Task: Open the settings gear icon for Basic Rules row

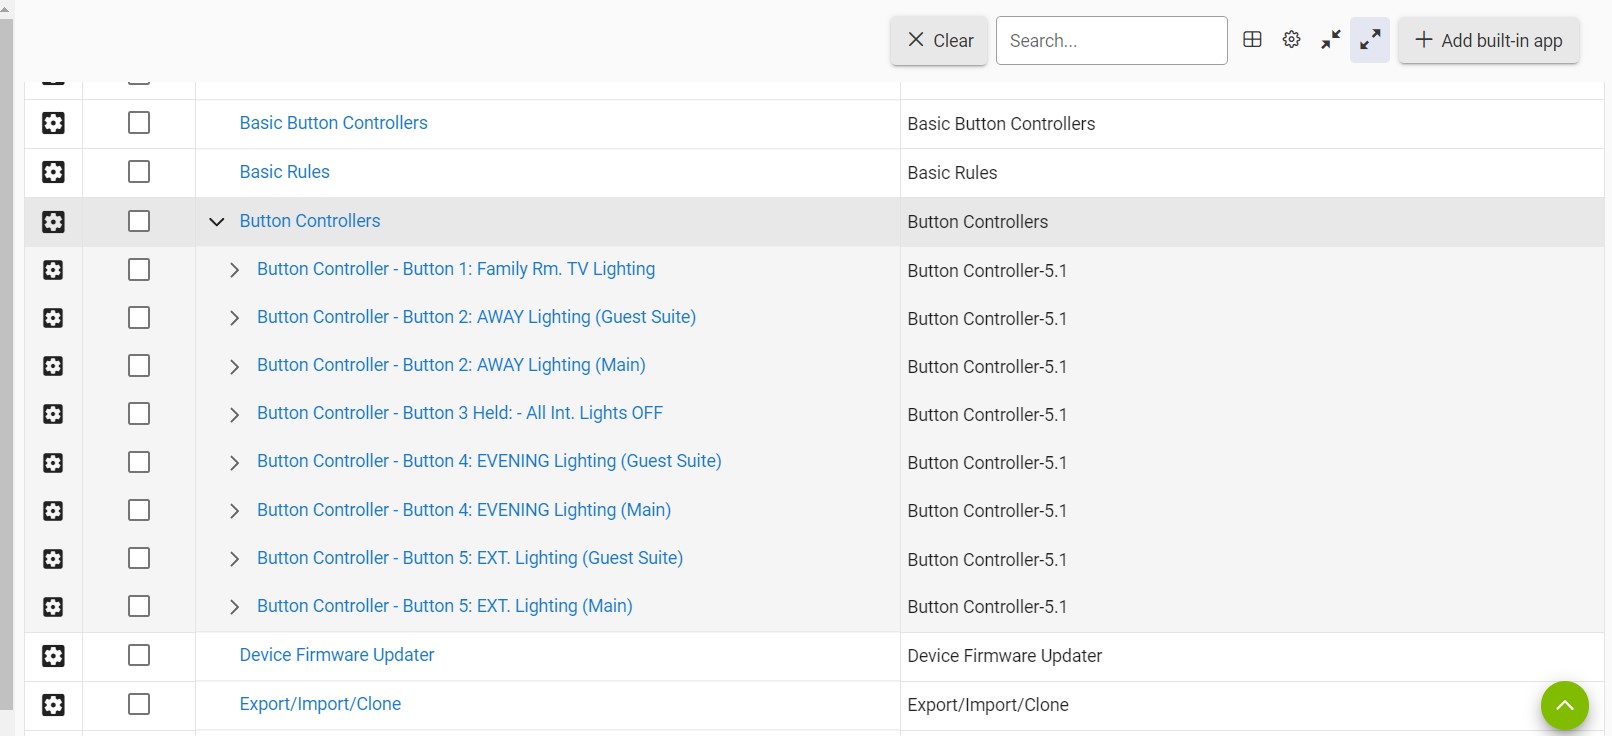Action: pos(53,172)
